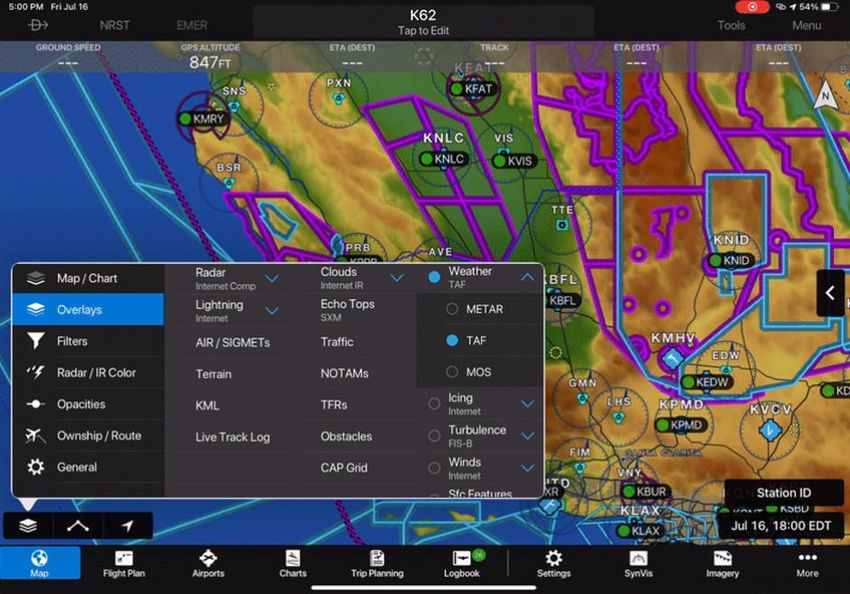Tap the GPS Altitude data field
Screen dimensions: 850x594
coord(210,57)
